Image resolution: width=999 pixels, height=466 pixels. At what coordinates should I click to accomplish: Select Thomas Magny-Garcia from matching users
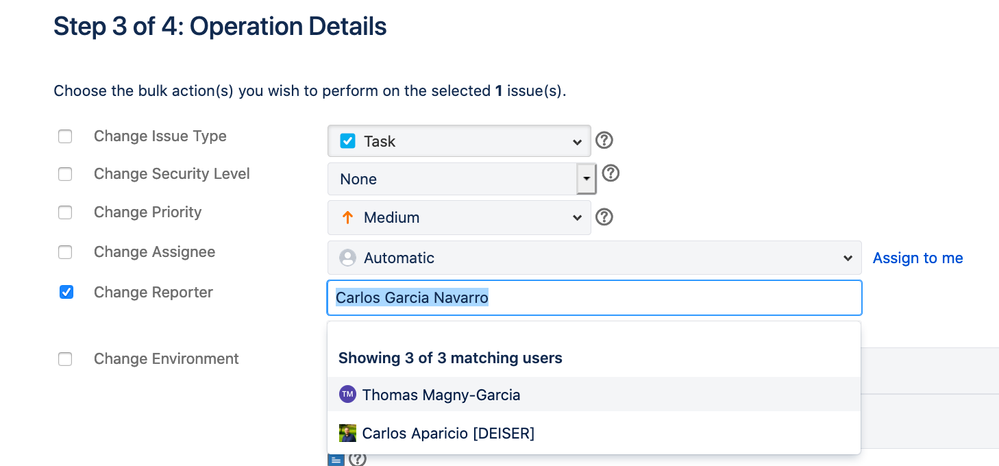point(441,395)
